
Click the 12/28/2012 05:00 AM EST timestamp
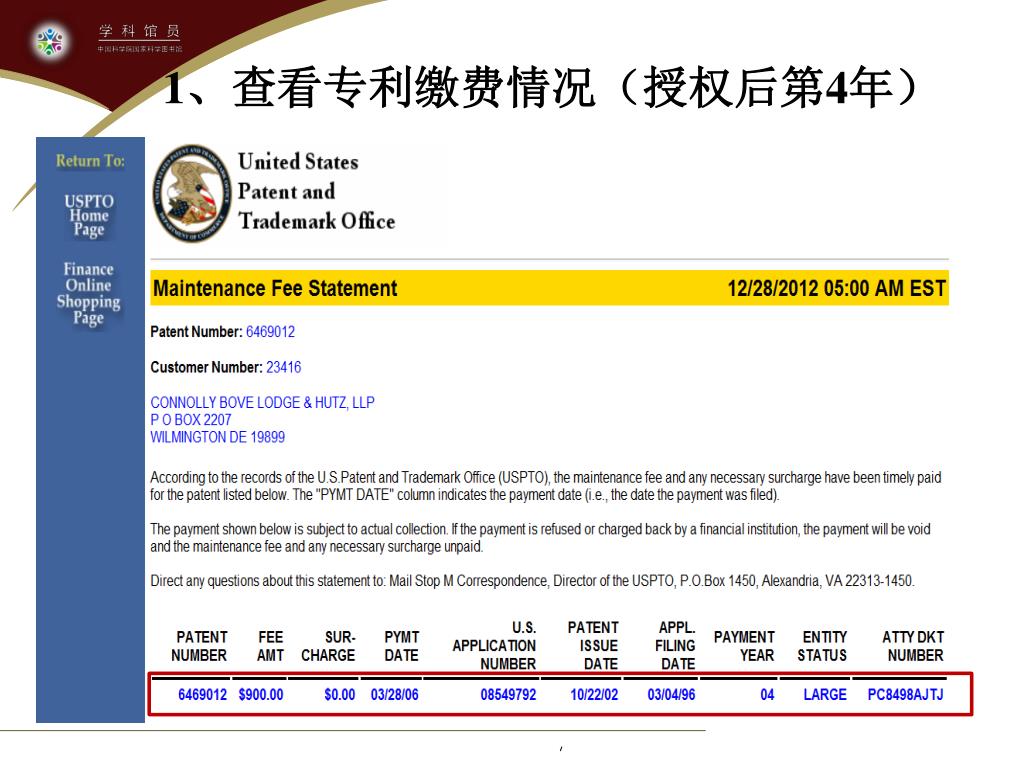coord(837,288)
